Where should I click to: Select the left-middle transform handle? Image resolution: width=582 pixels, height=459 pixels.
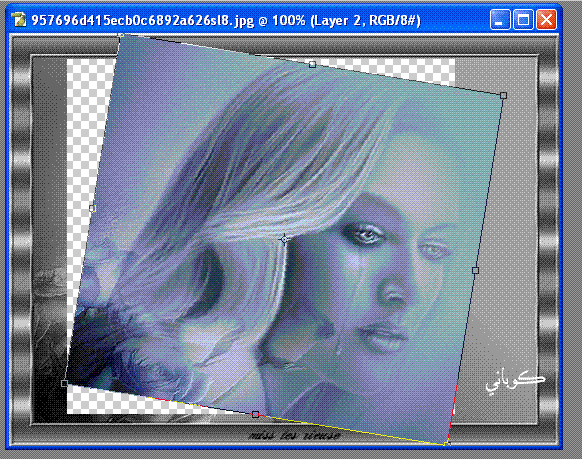92,209
